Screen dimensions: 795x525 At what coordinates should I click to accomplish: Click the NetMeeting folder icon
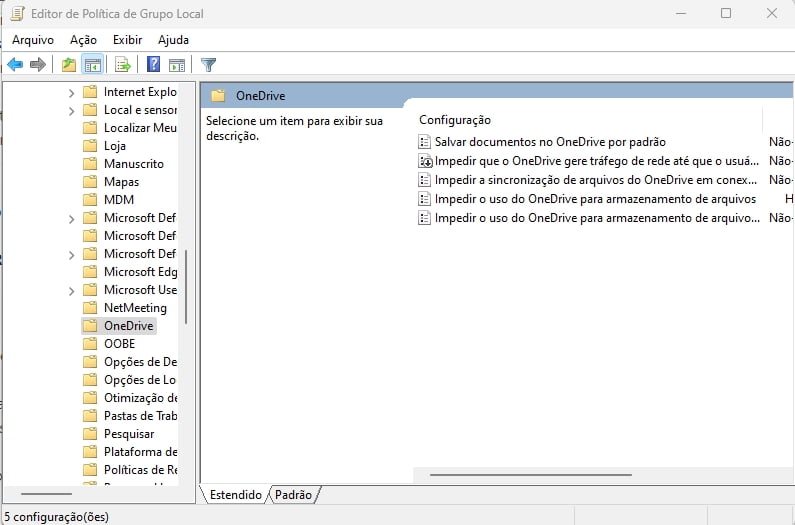[90, 308]
